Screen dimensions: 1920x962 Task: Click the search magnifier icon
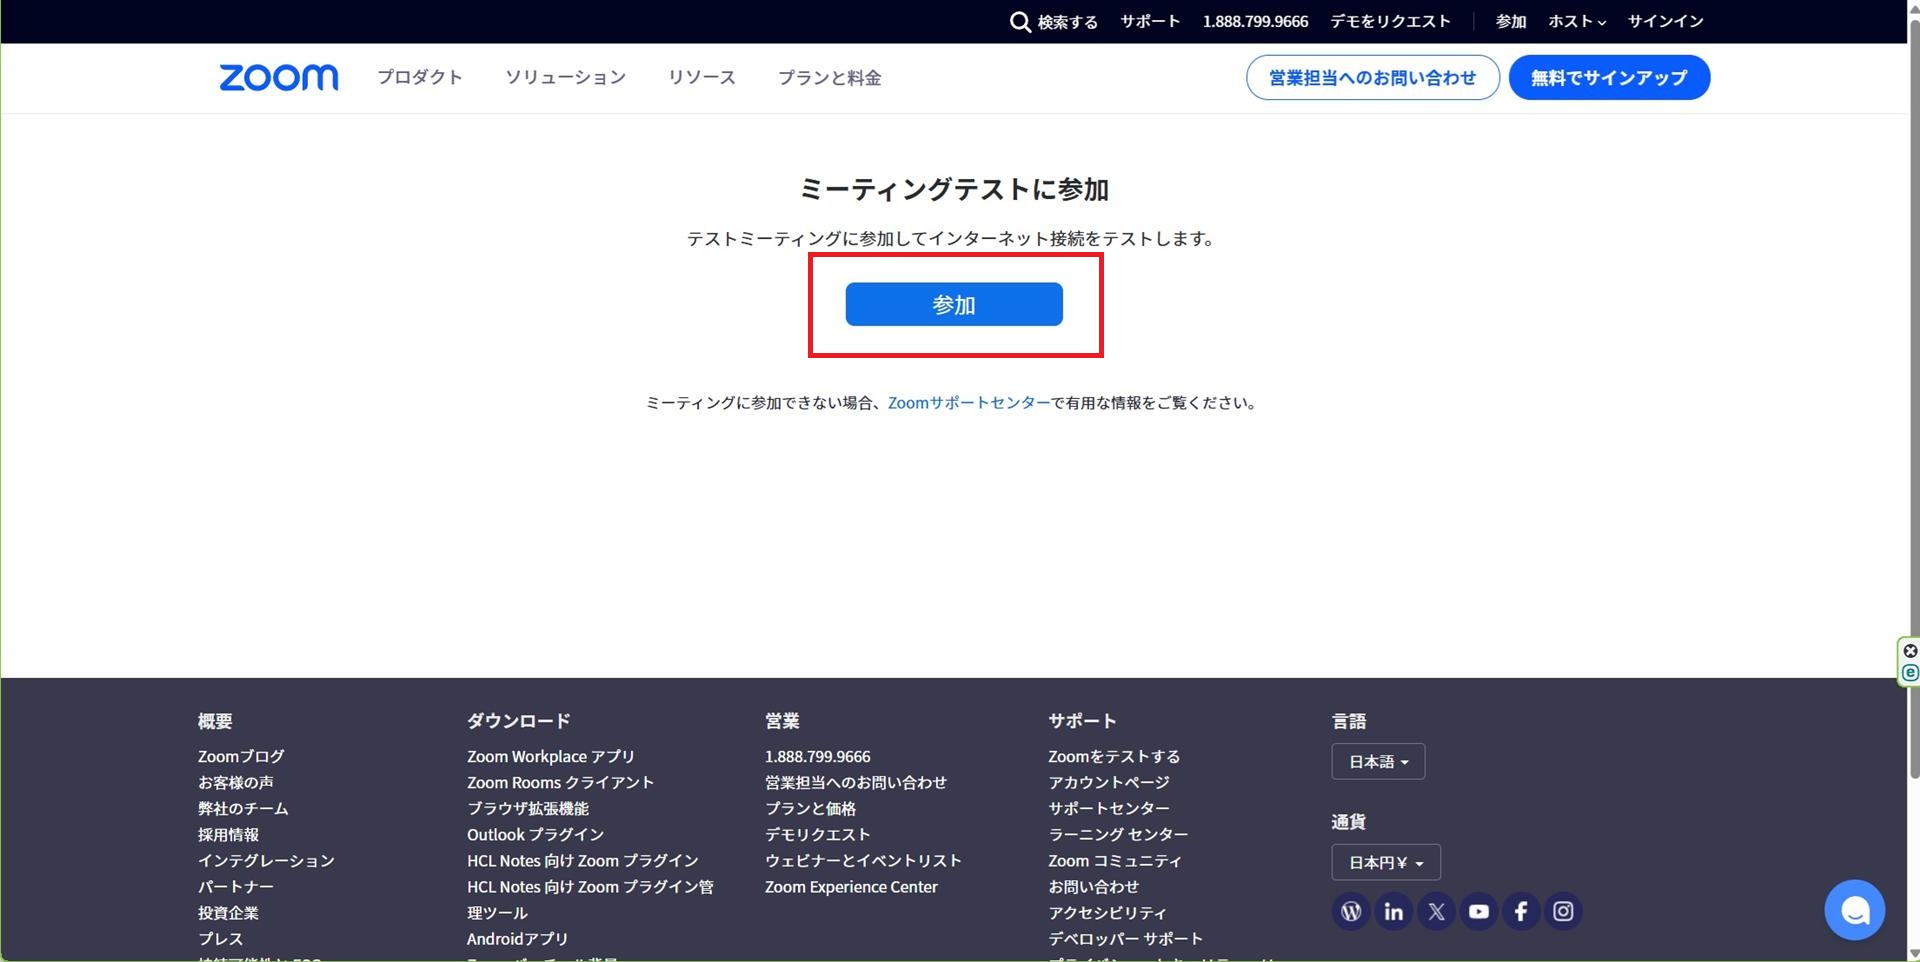click(1019, 22)
